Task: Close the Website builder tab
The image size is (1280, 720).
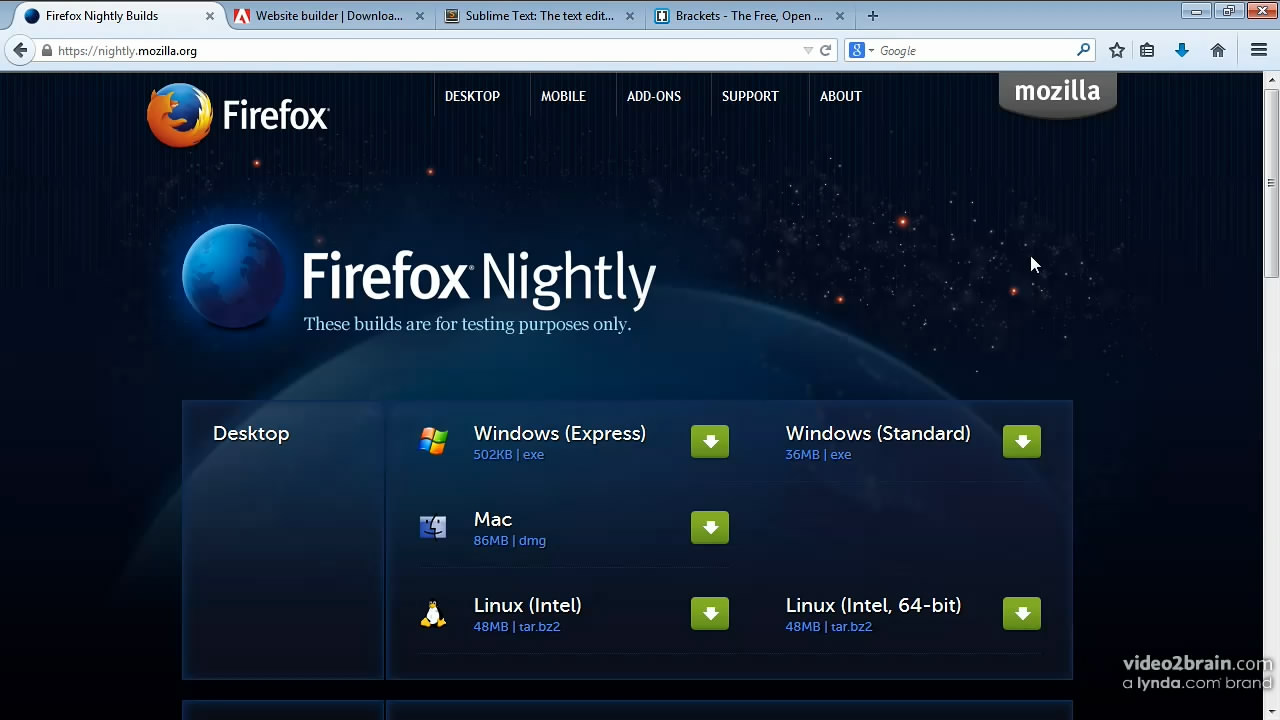Action: pyautogui.click(x=420, y=16)
